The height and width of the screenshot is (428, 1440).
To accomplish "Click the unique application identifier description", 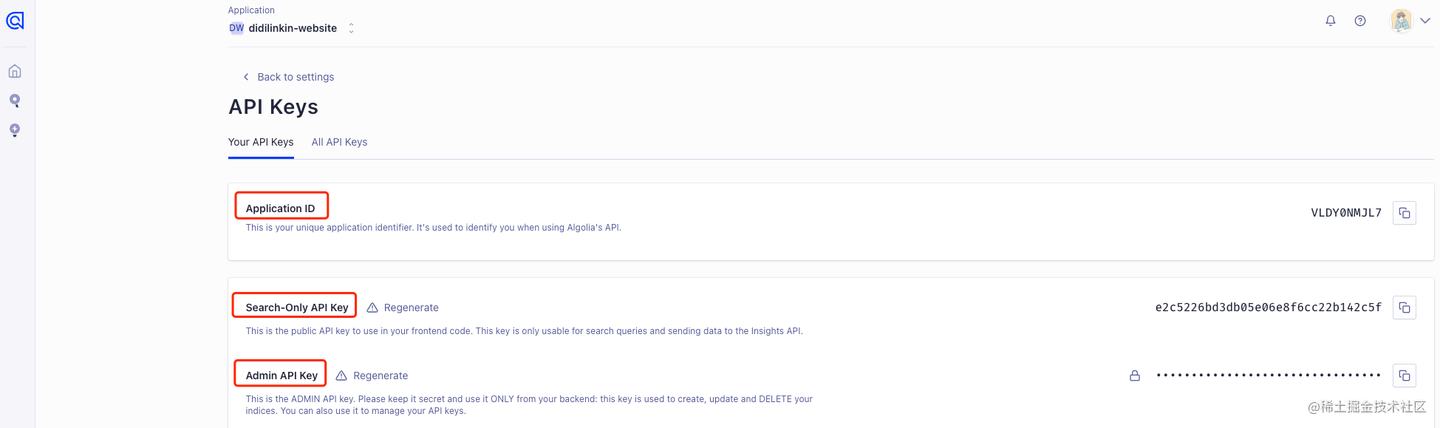I will coord(433,228).
